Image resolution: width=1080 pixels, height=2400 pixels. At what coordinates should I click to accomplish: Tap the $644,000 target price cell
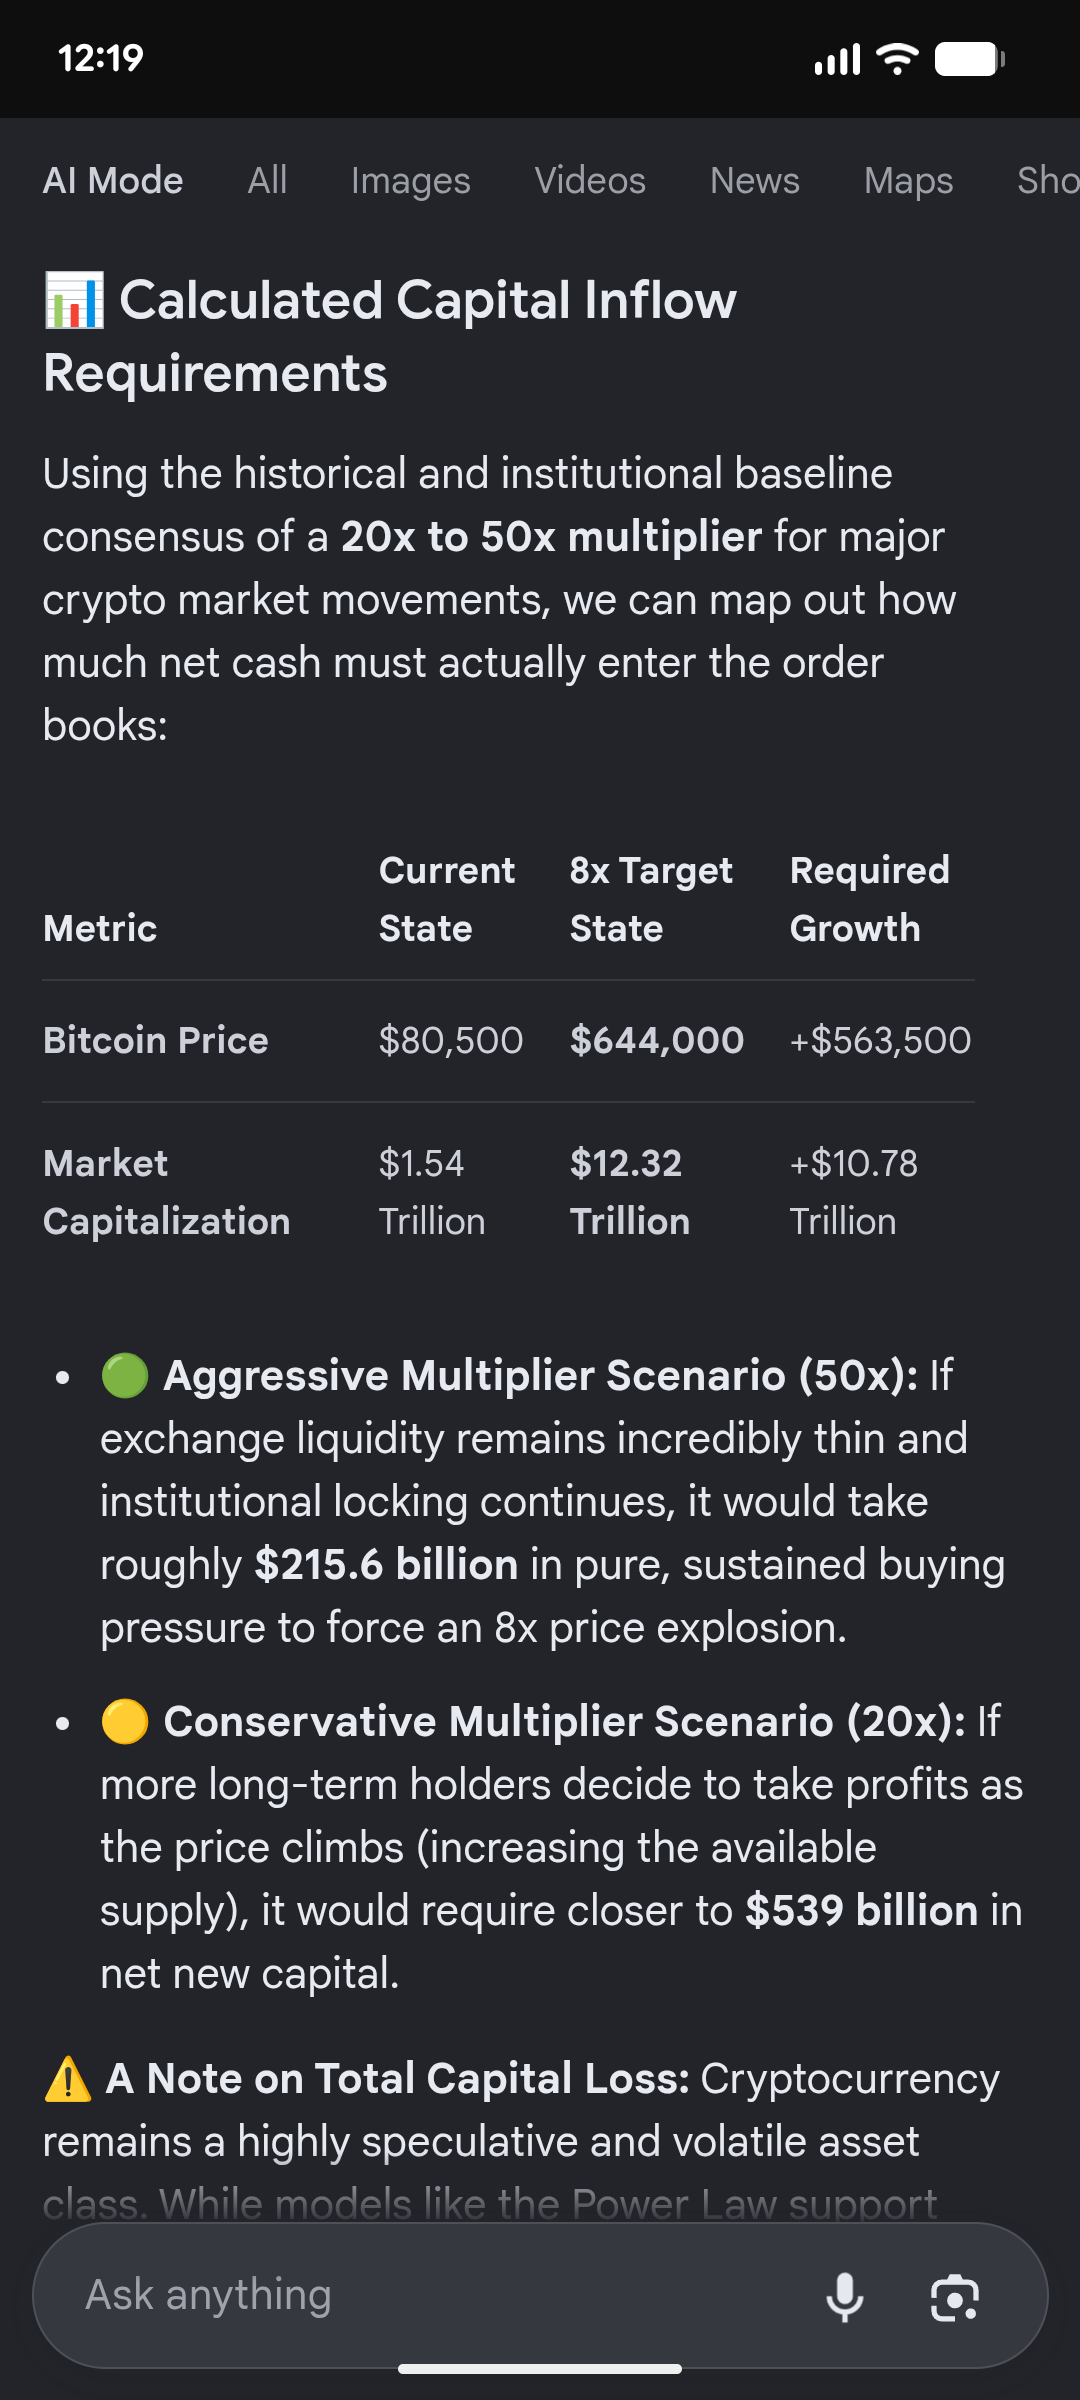tap(657, 1041)
